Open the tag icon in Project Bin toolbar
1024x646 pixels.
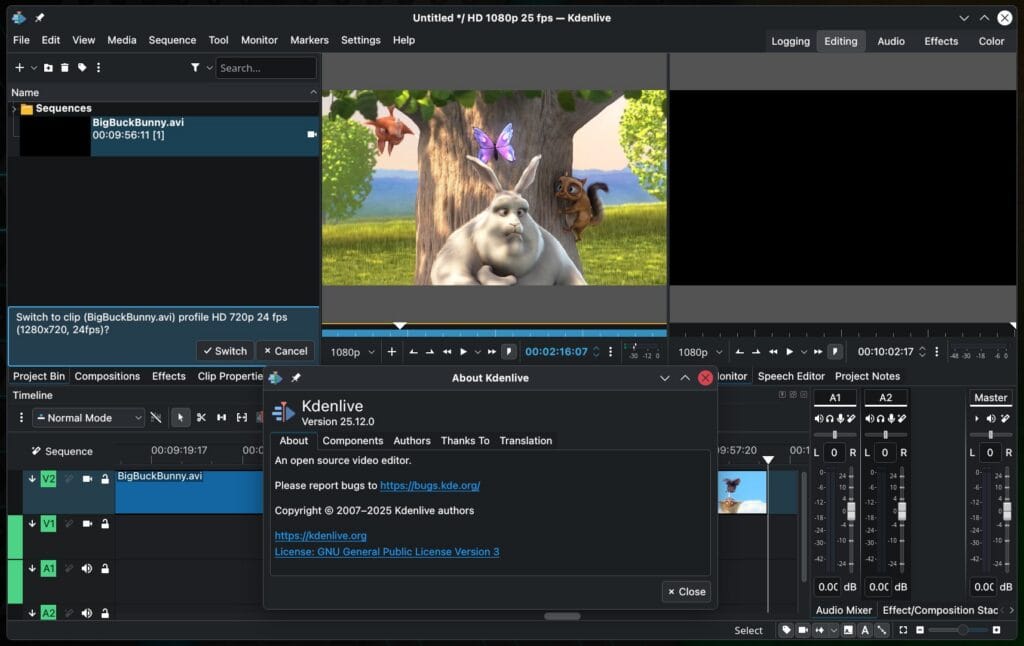(x=81, y=67)
